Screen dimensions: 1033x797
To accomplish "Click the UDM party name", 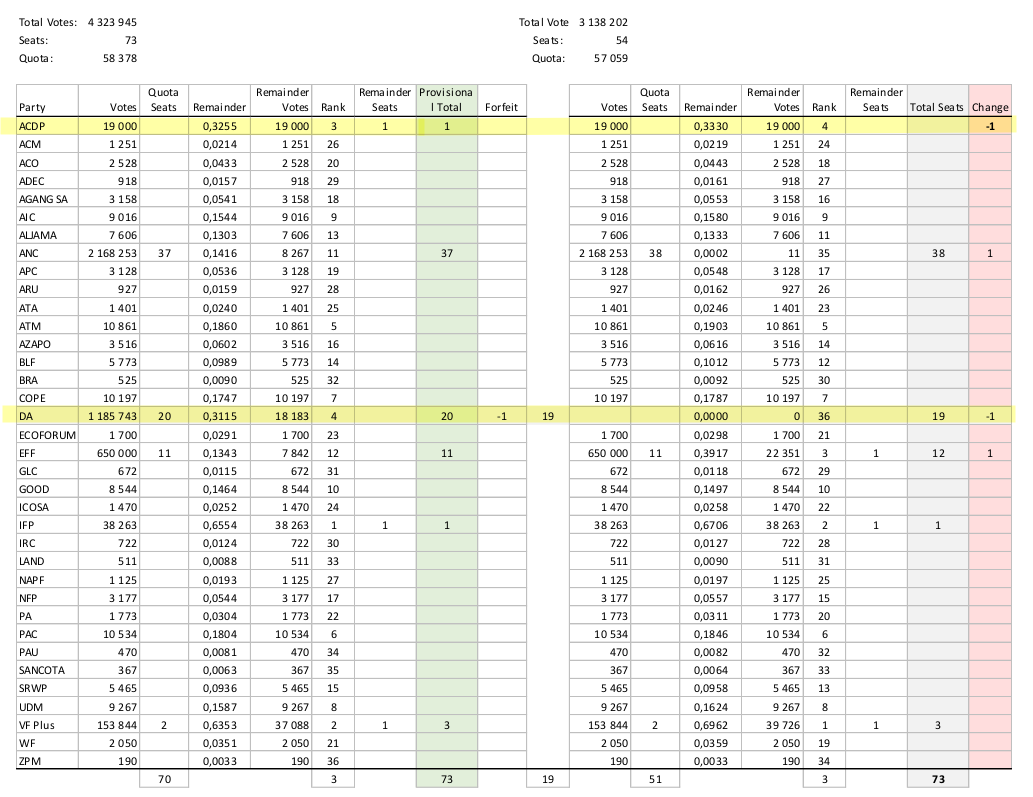I will (x=31, y=707).
